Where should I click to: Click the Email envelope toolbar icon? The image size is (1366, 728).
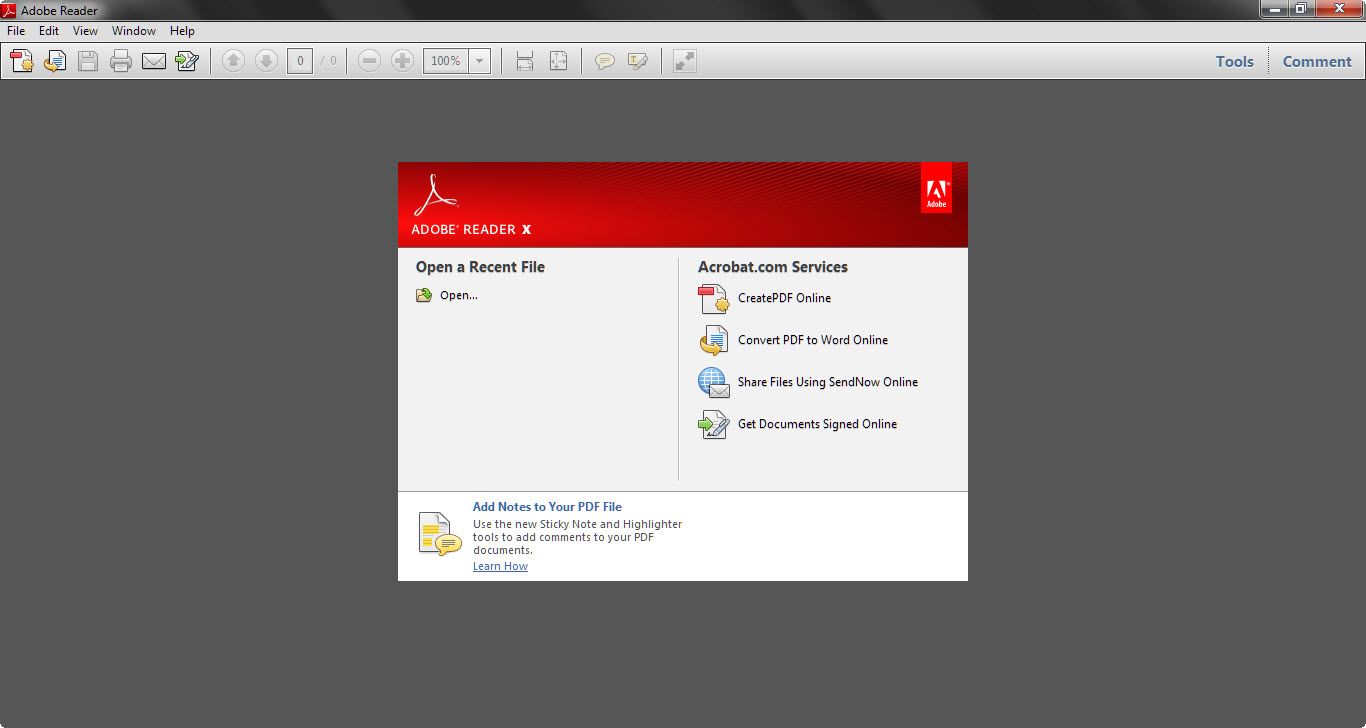pyautogui.click(x=154, y=61)
